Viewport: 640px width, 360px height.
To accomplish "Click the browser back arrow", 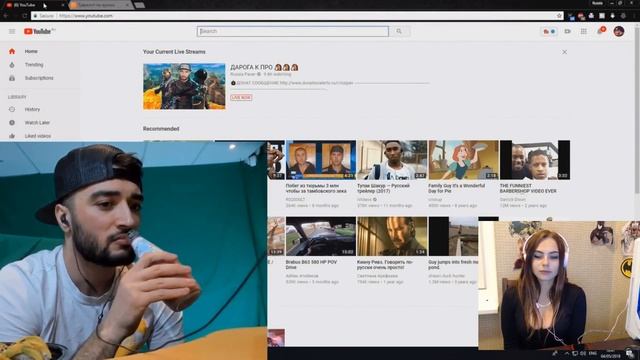I will click(x=6, y=16).
